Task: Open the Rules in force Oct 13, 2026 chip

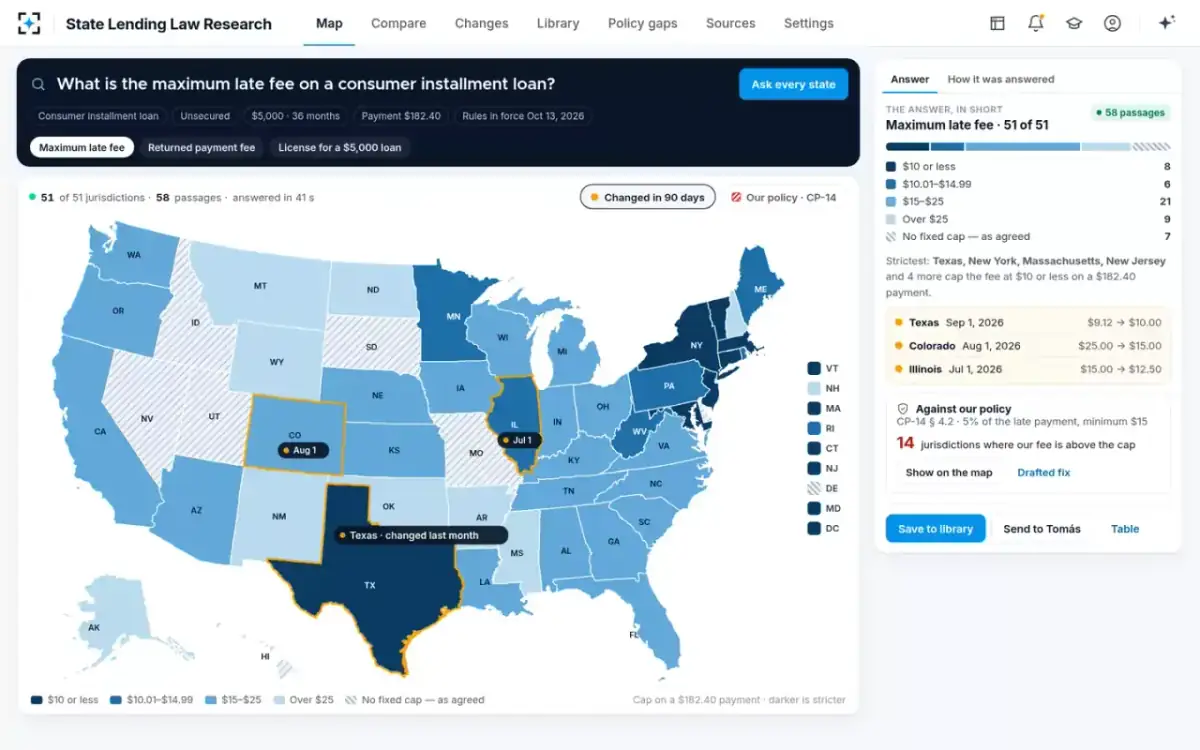Action: pyautogui.click(x=524, y=116)
